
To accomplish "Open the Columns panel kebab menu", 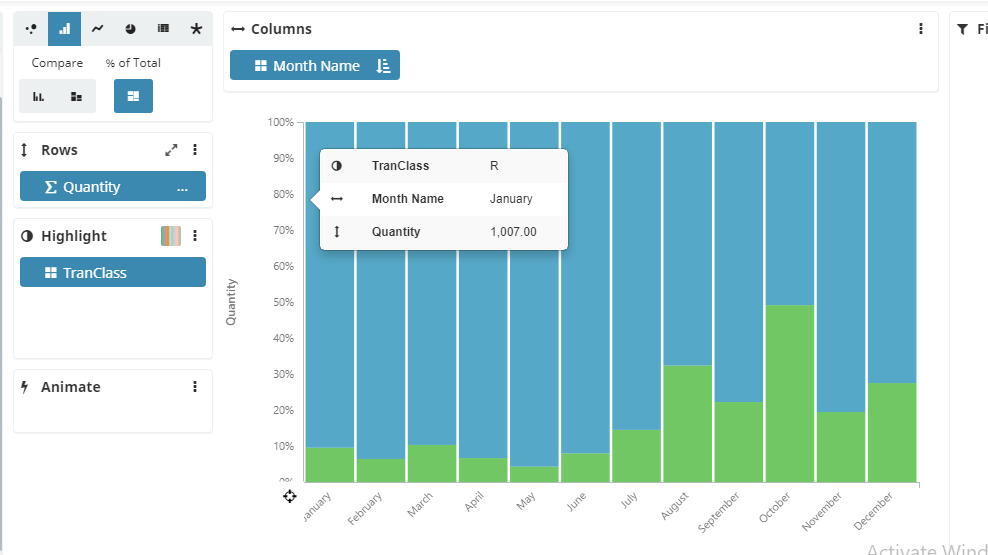I will [x=921, y=29].
